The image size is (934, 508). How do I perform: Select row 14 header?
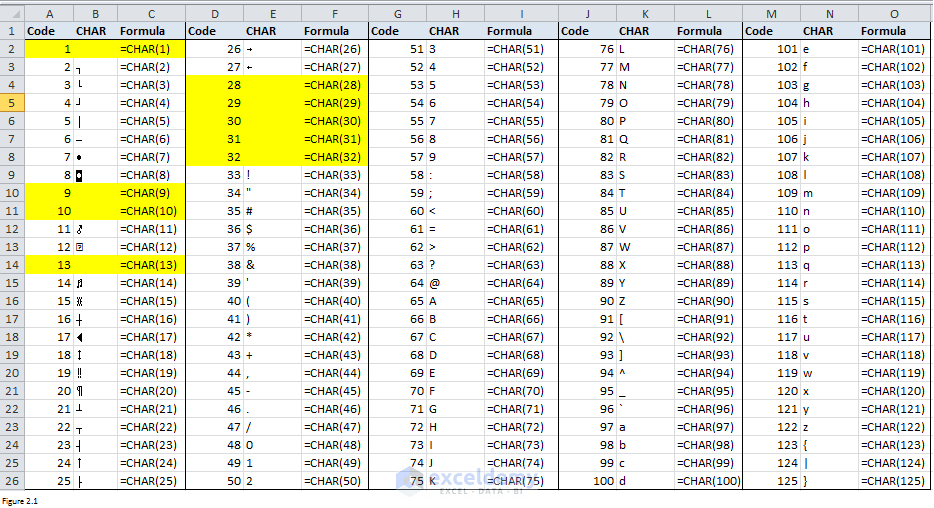pos(12,265)
